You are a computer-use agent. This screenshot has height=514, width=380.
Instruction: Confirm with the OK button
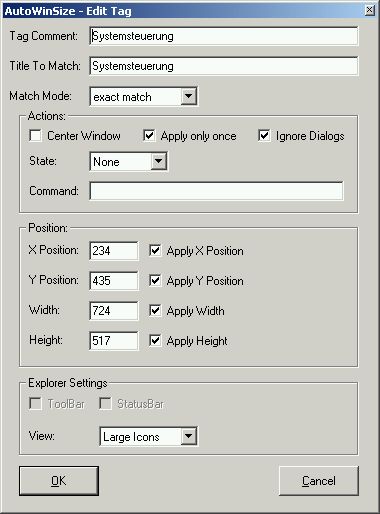(59, 481)
